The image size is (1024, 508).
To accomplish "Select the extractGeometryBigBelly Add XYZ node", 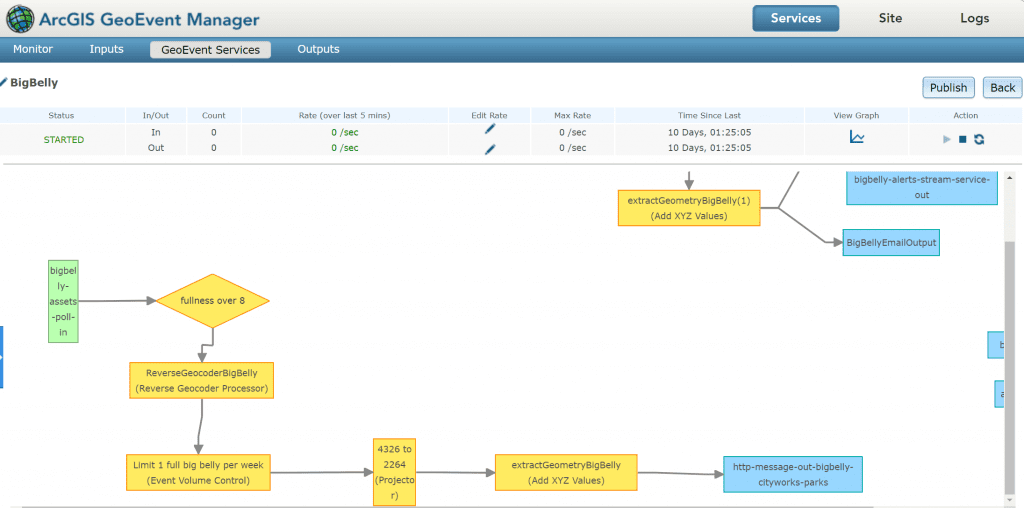I will (566, 472).
